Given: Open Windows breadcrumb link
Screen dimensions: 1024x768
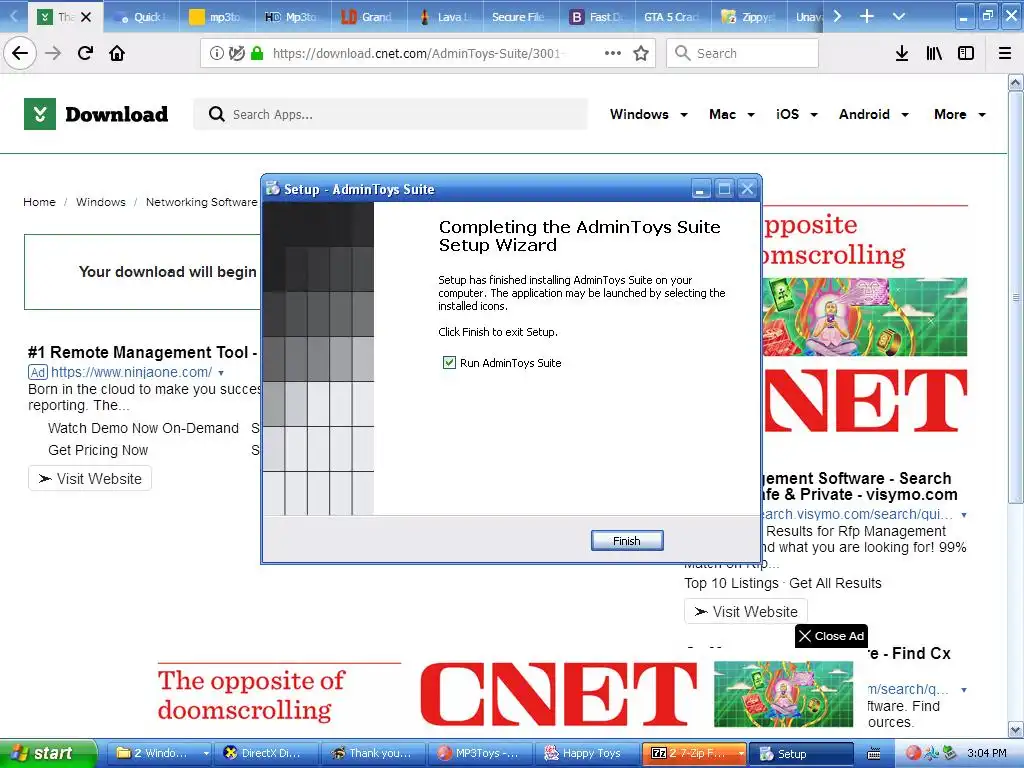Looking at the screenshot, I should click(101, 202).
